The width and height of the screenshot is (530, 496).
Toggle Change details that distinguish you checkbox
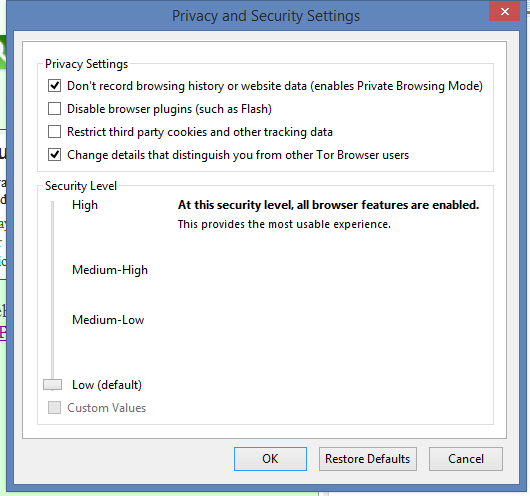54,155
